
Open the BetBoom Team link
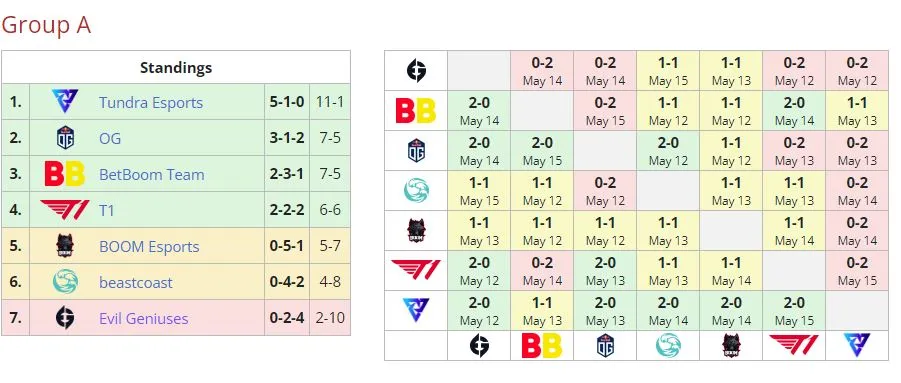(152, 175)
